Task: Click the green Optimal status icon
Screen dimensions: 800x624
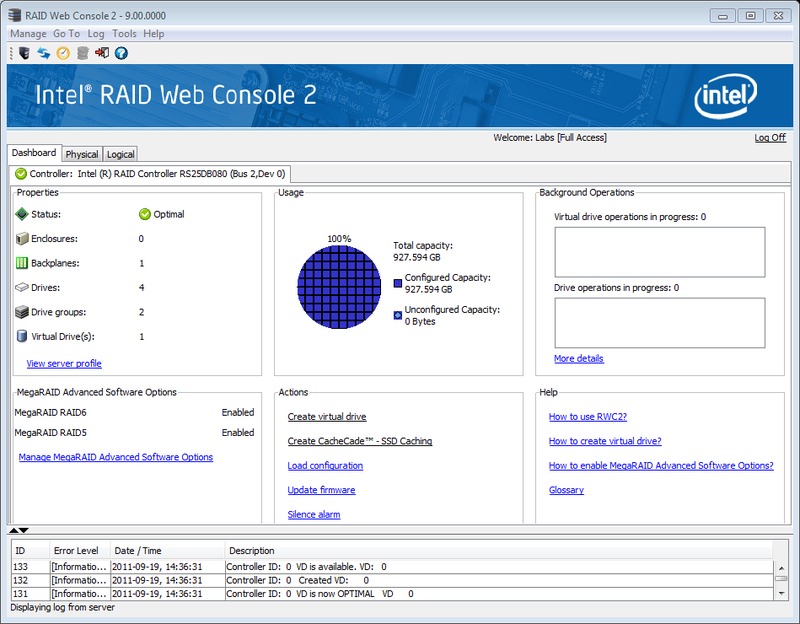Action: [145, 214]
